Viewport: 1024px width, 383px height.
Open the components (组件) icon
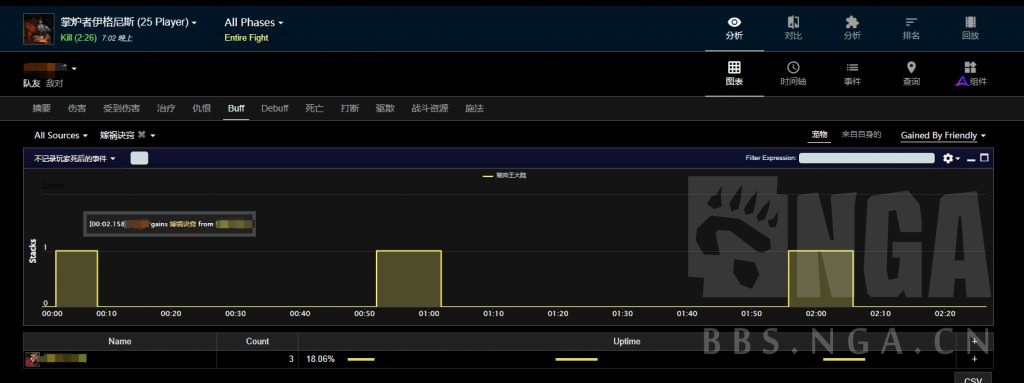(971, 74)
